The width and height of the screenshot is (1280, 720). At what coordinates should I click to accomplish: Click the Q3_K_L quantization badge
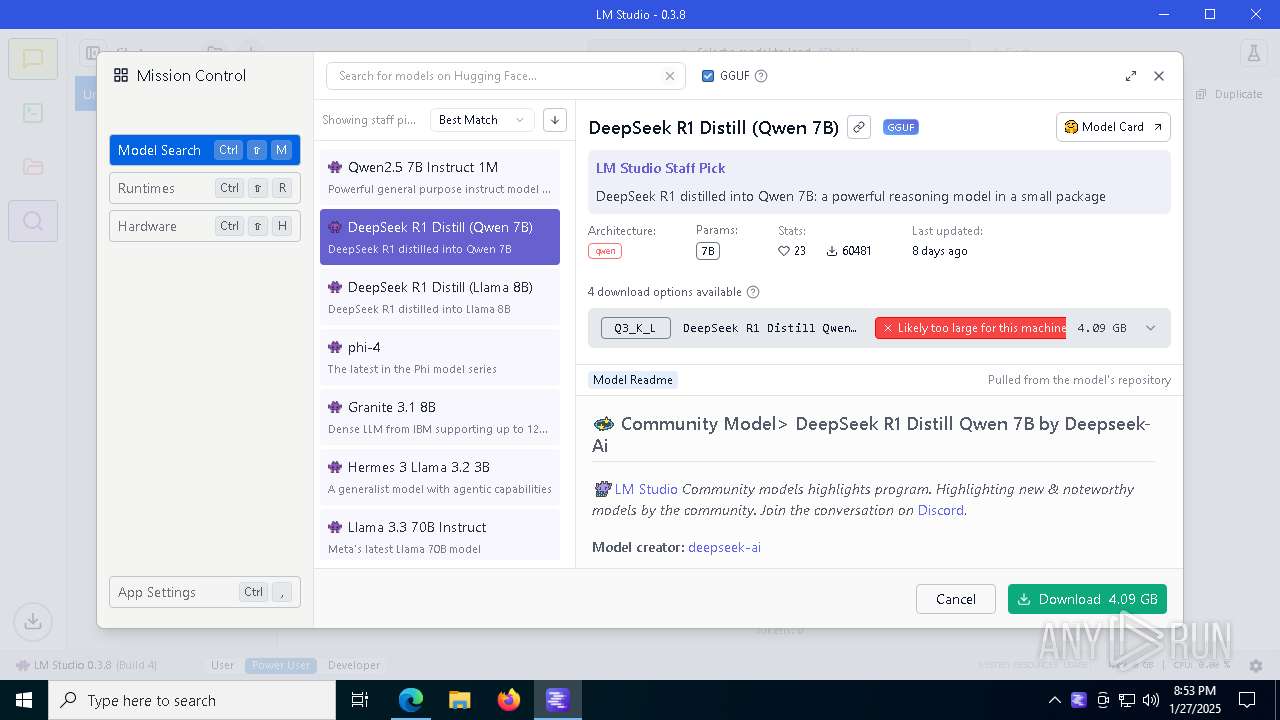point(635,328)
